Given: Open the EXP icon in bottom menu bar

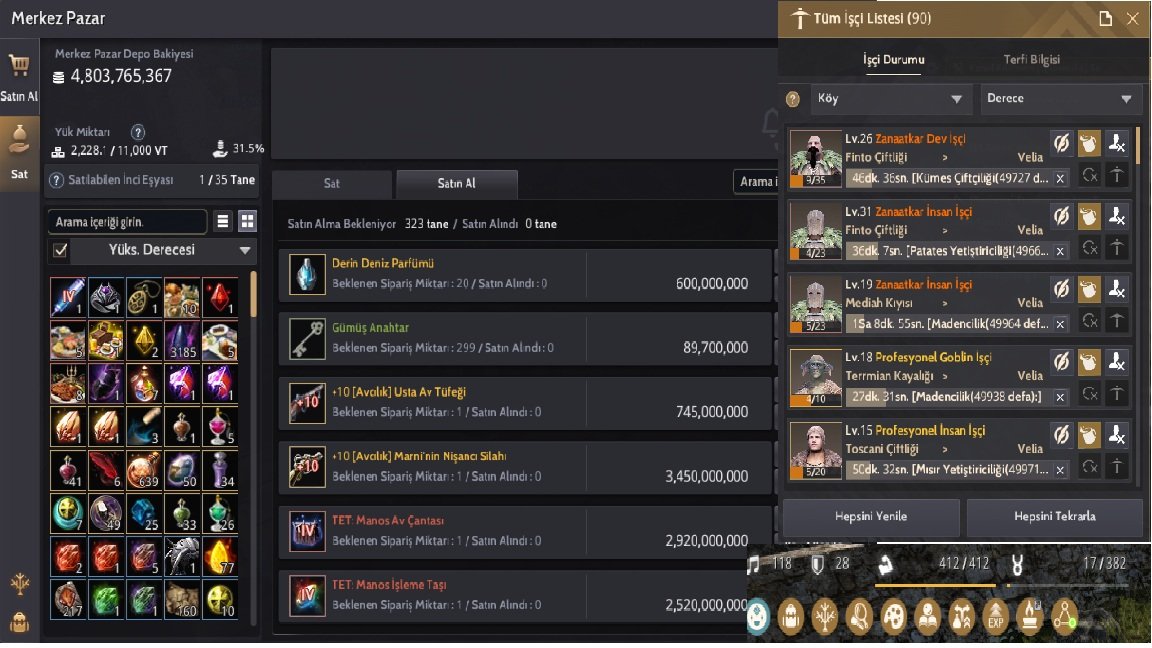Looking at the screenshot, I should click(x=996, y=615).
